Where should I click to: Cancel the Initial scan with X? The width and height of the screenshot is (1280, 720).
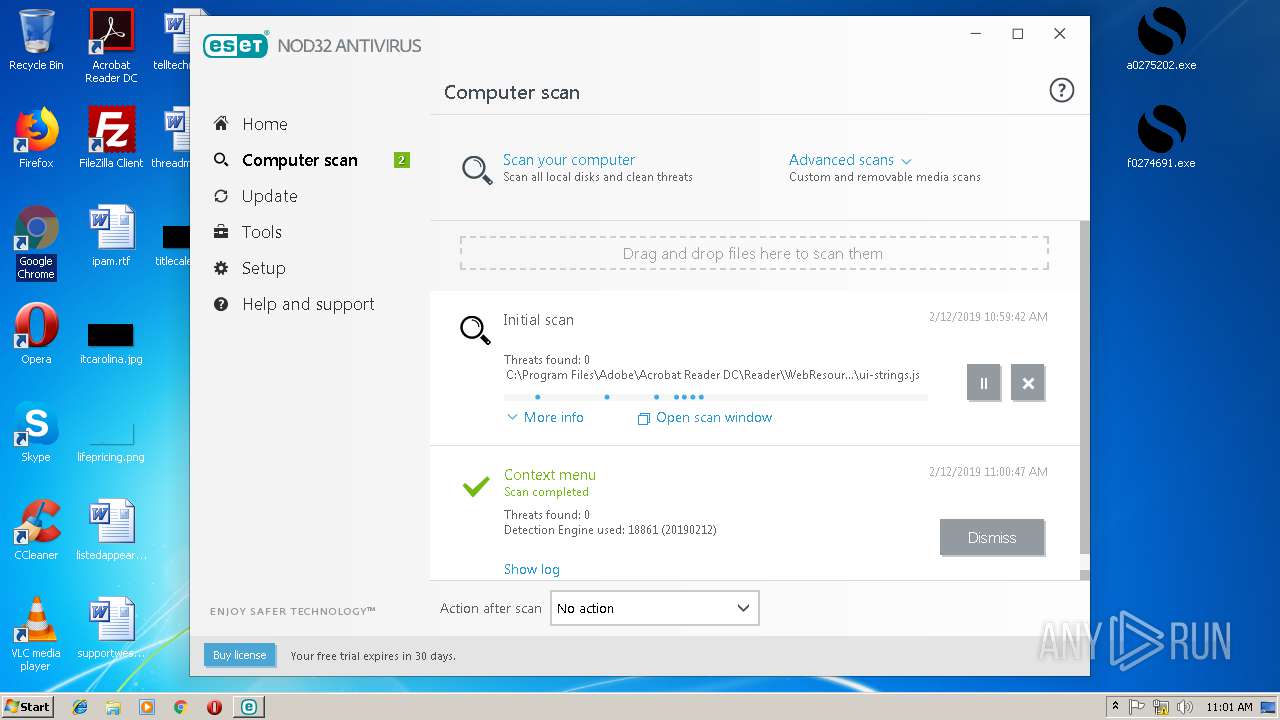click(x=1027, y=383)
